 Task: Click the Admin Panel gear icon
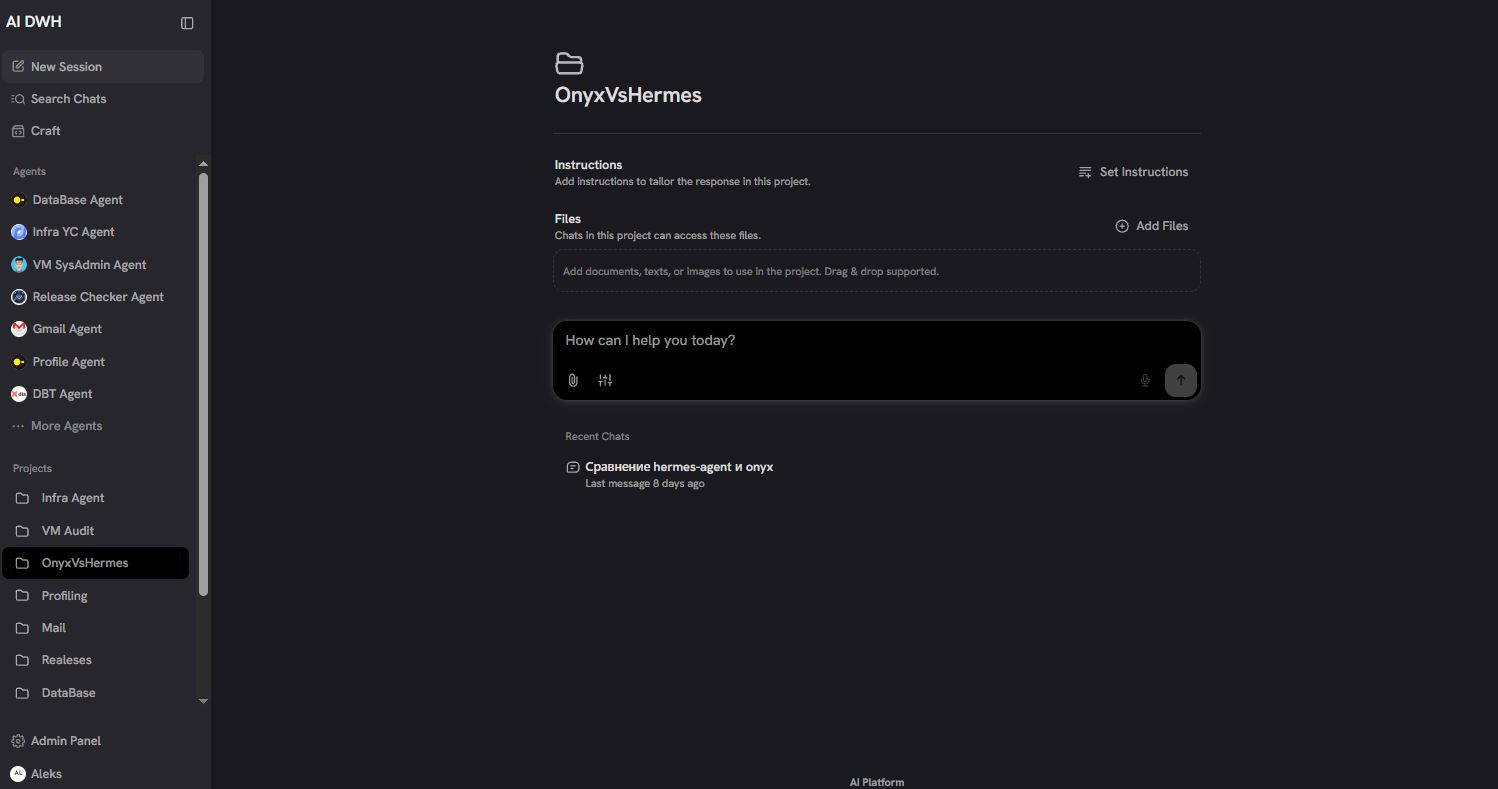click(x=18, y=741)
